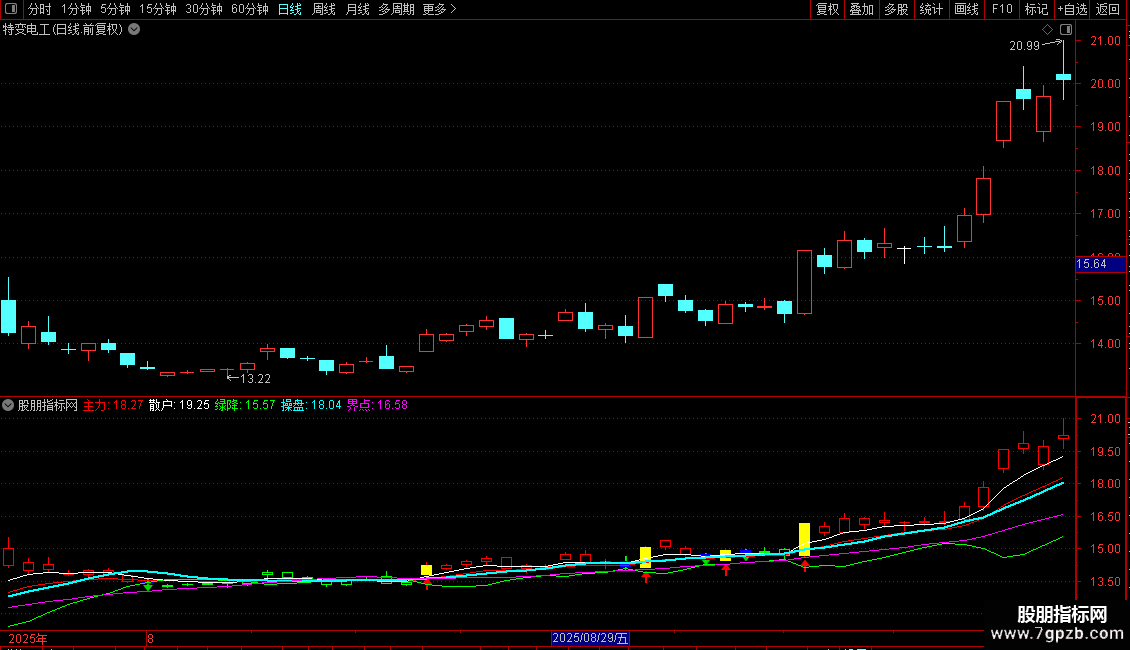The image size is (1130, 650).
Task: Select the 1分钟 period
Action: coord(76,9)
